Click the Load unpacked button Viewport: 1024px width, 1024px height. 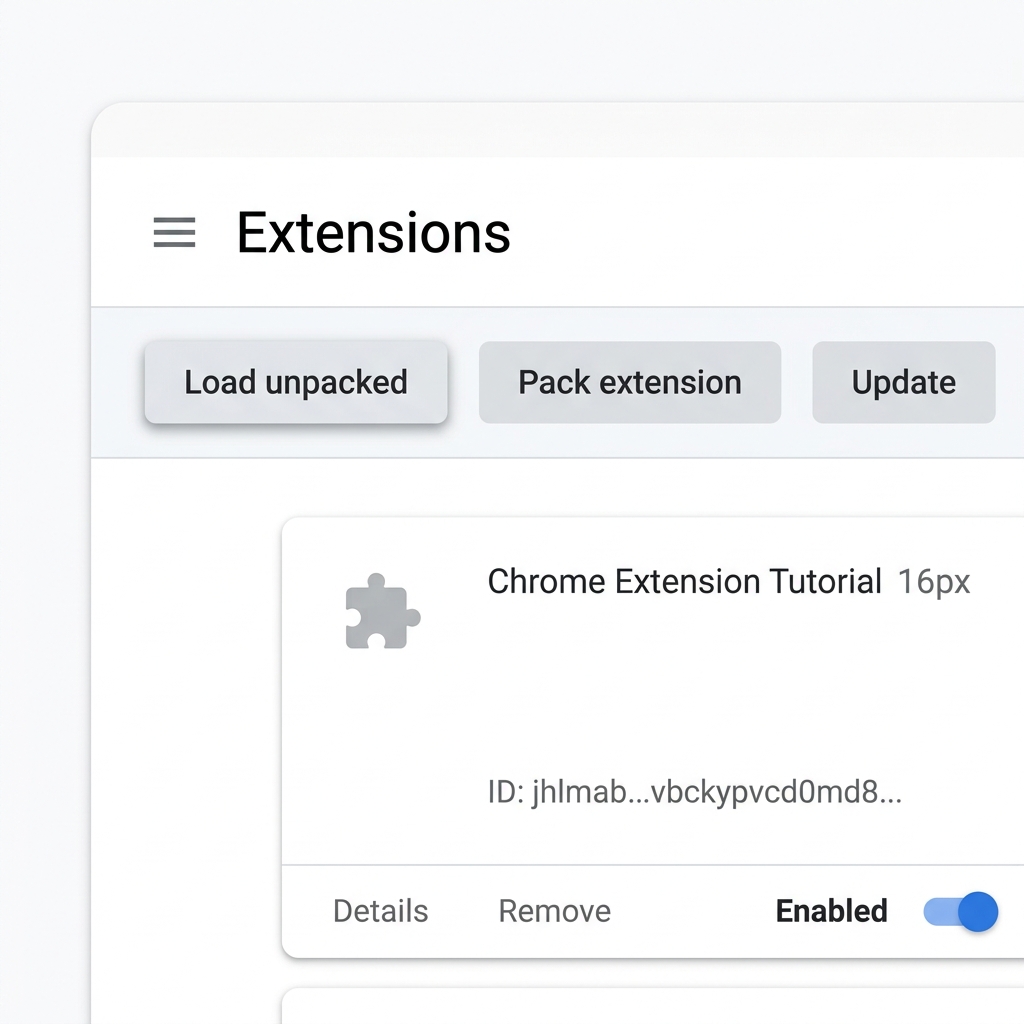296,382
